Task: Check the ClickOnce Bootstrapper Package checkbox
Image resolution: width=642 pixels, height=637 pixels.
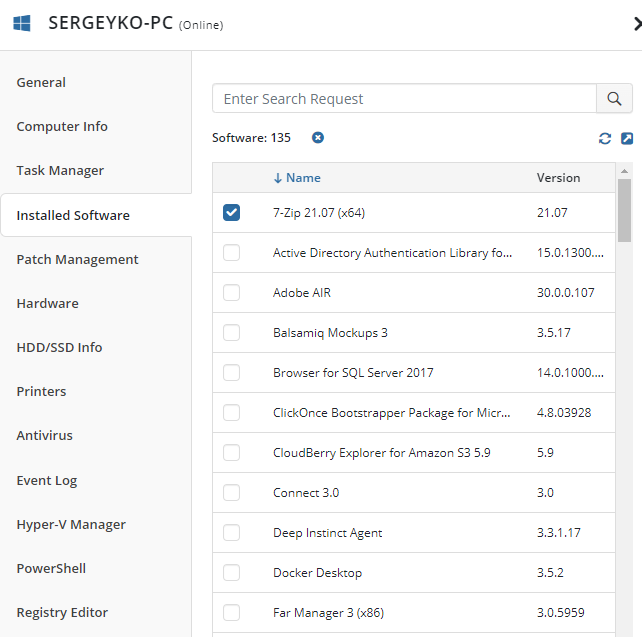Action: 231,413
